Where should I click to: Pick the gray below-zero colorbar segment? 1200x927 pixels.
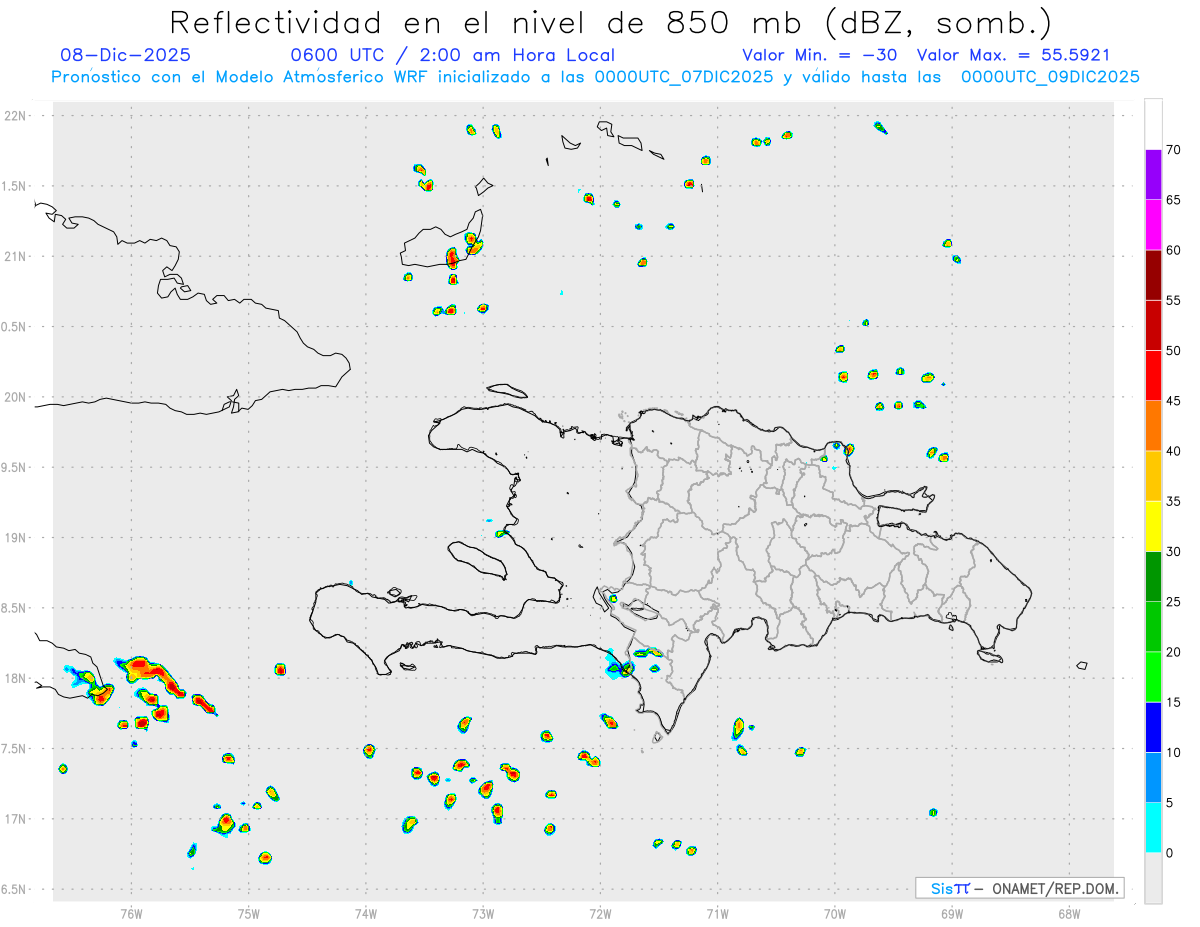click(1153, 878)
